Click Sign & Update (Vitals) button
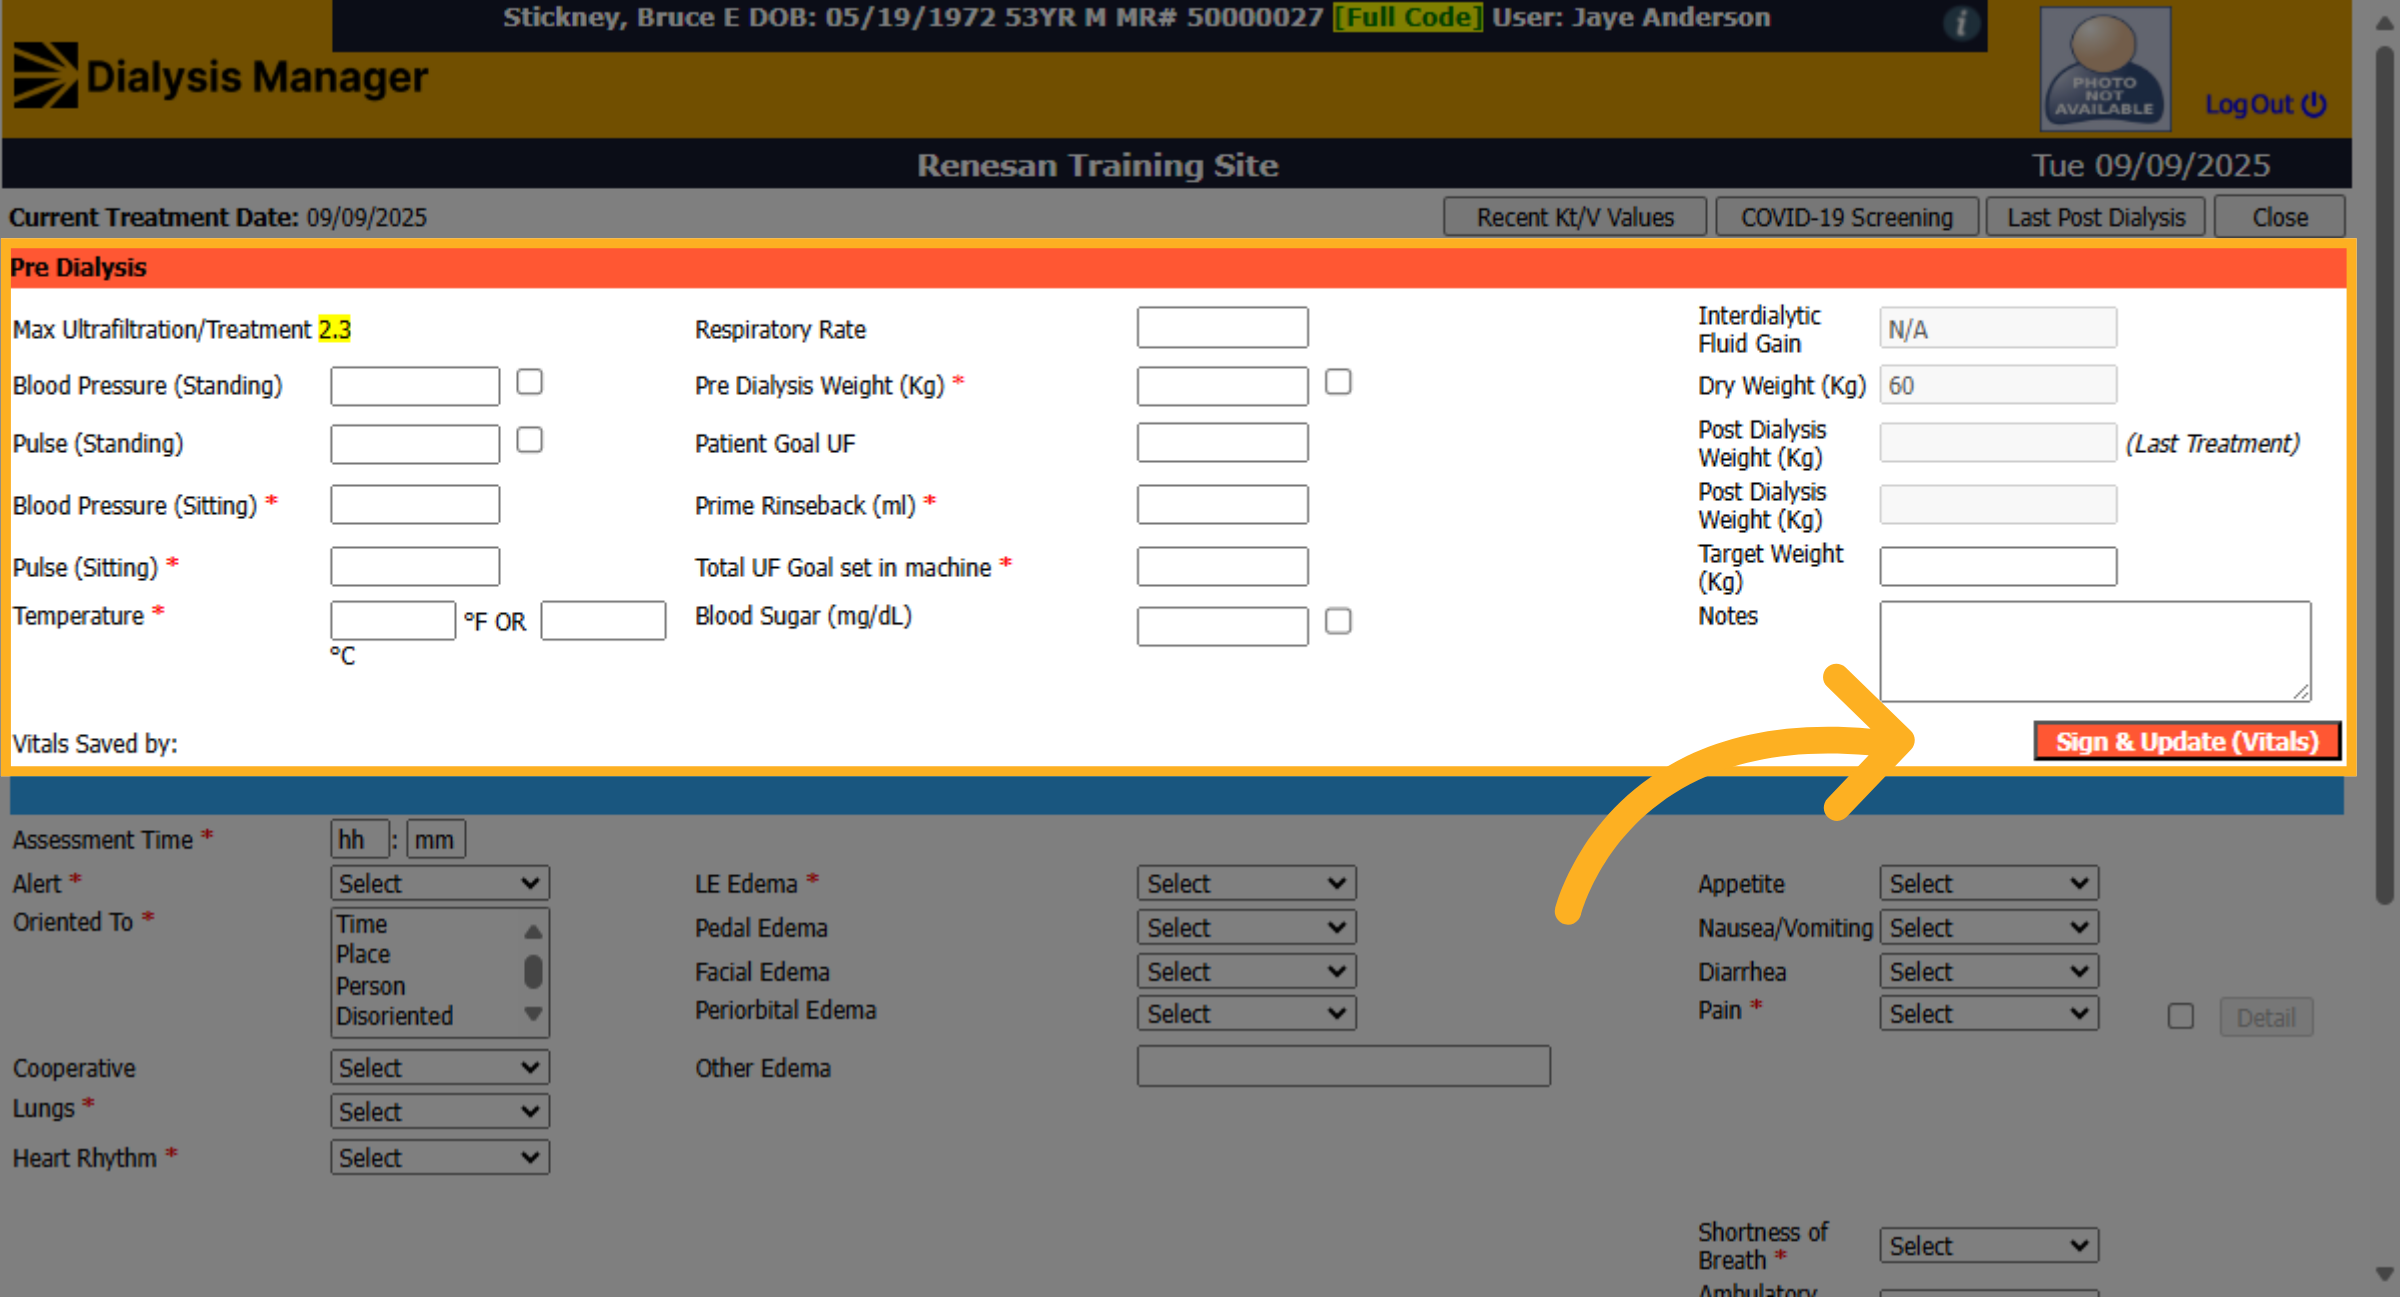 tap(2187, 741)
